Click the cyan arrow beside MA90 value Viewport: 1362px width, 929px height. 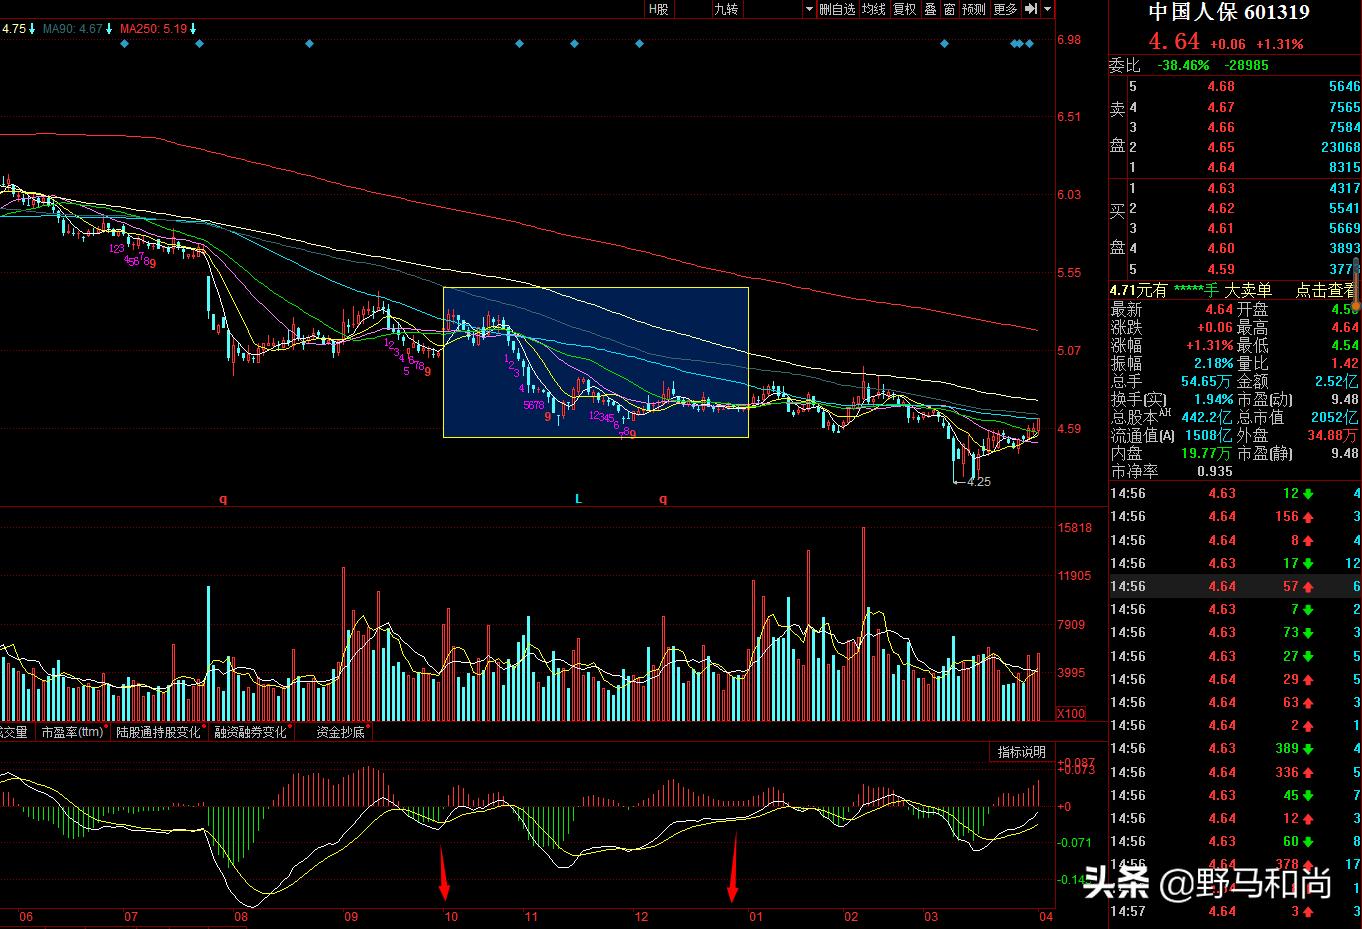point(109,29)
